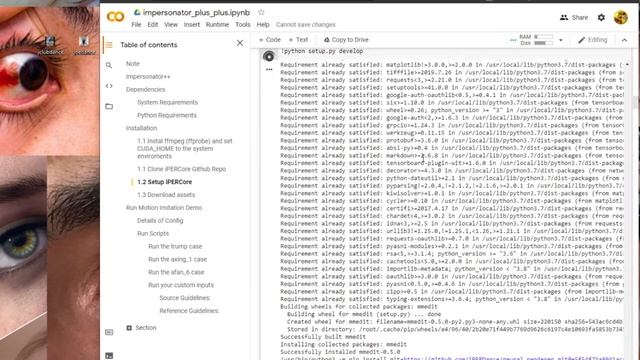This screenshot has height=360, width=640.
Task: Jump to System Requirements
Action: (167, 102)
